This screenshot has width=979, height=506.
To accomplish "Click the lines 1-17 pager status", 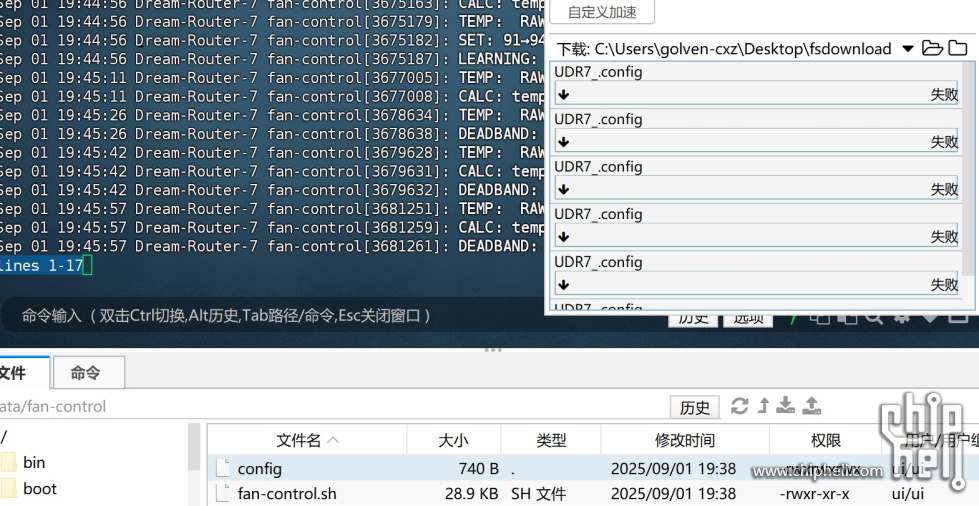I will 41,265.
